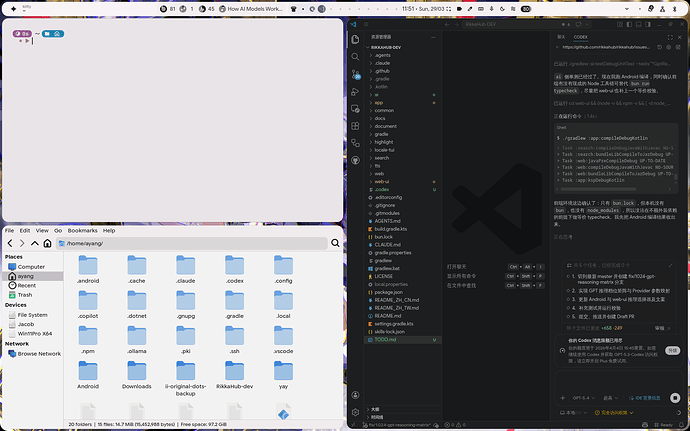Open Accounts icon in VS Code activity bar

pos(356,395)
